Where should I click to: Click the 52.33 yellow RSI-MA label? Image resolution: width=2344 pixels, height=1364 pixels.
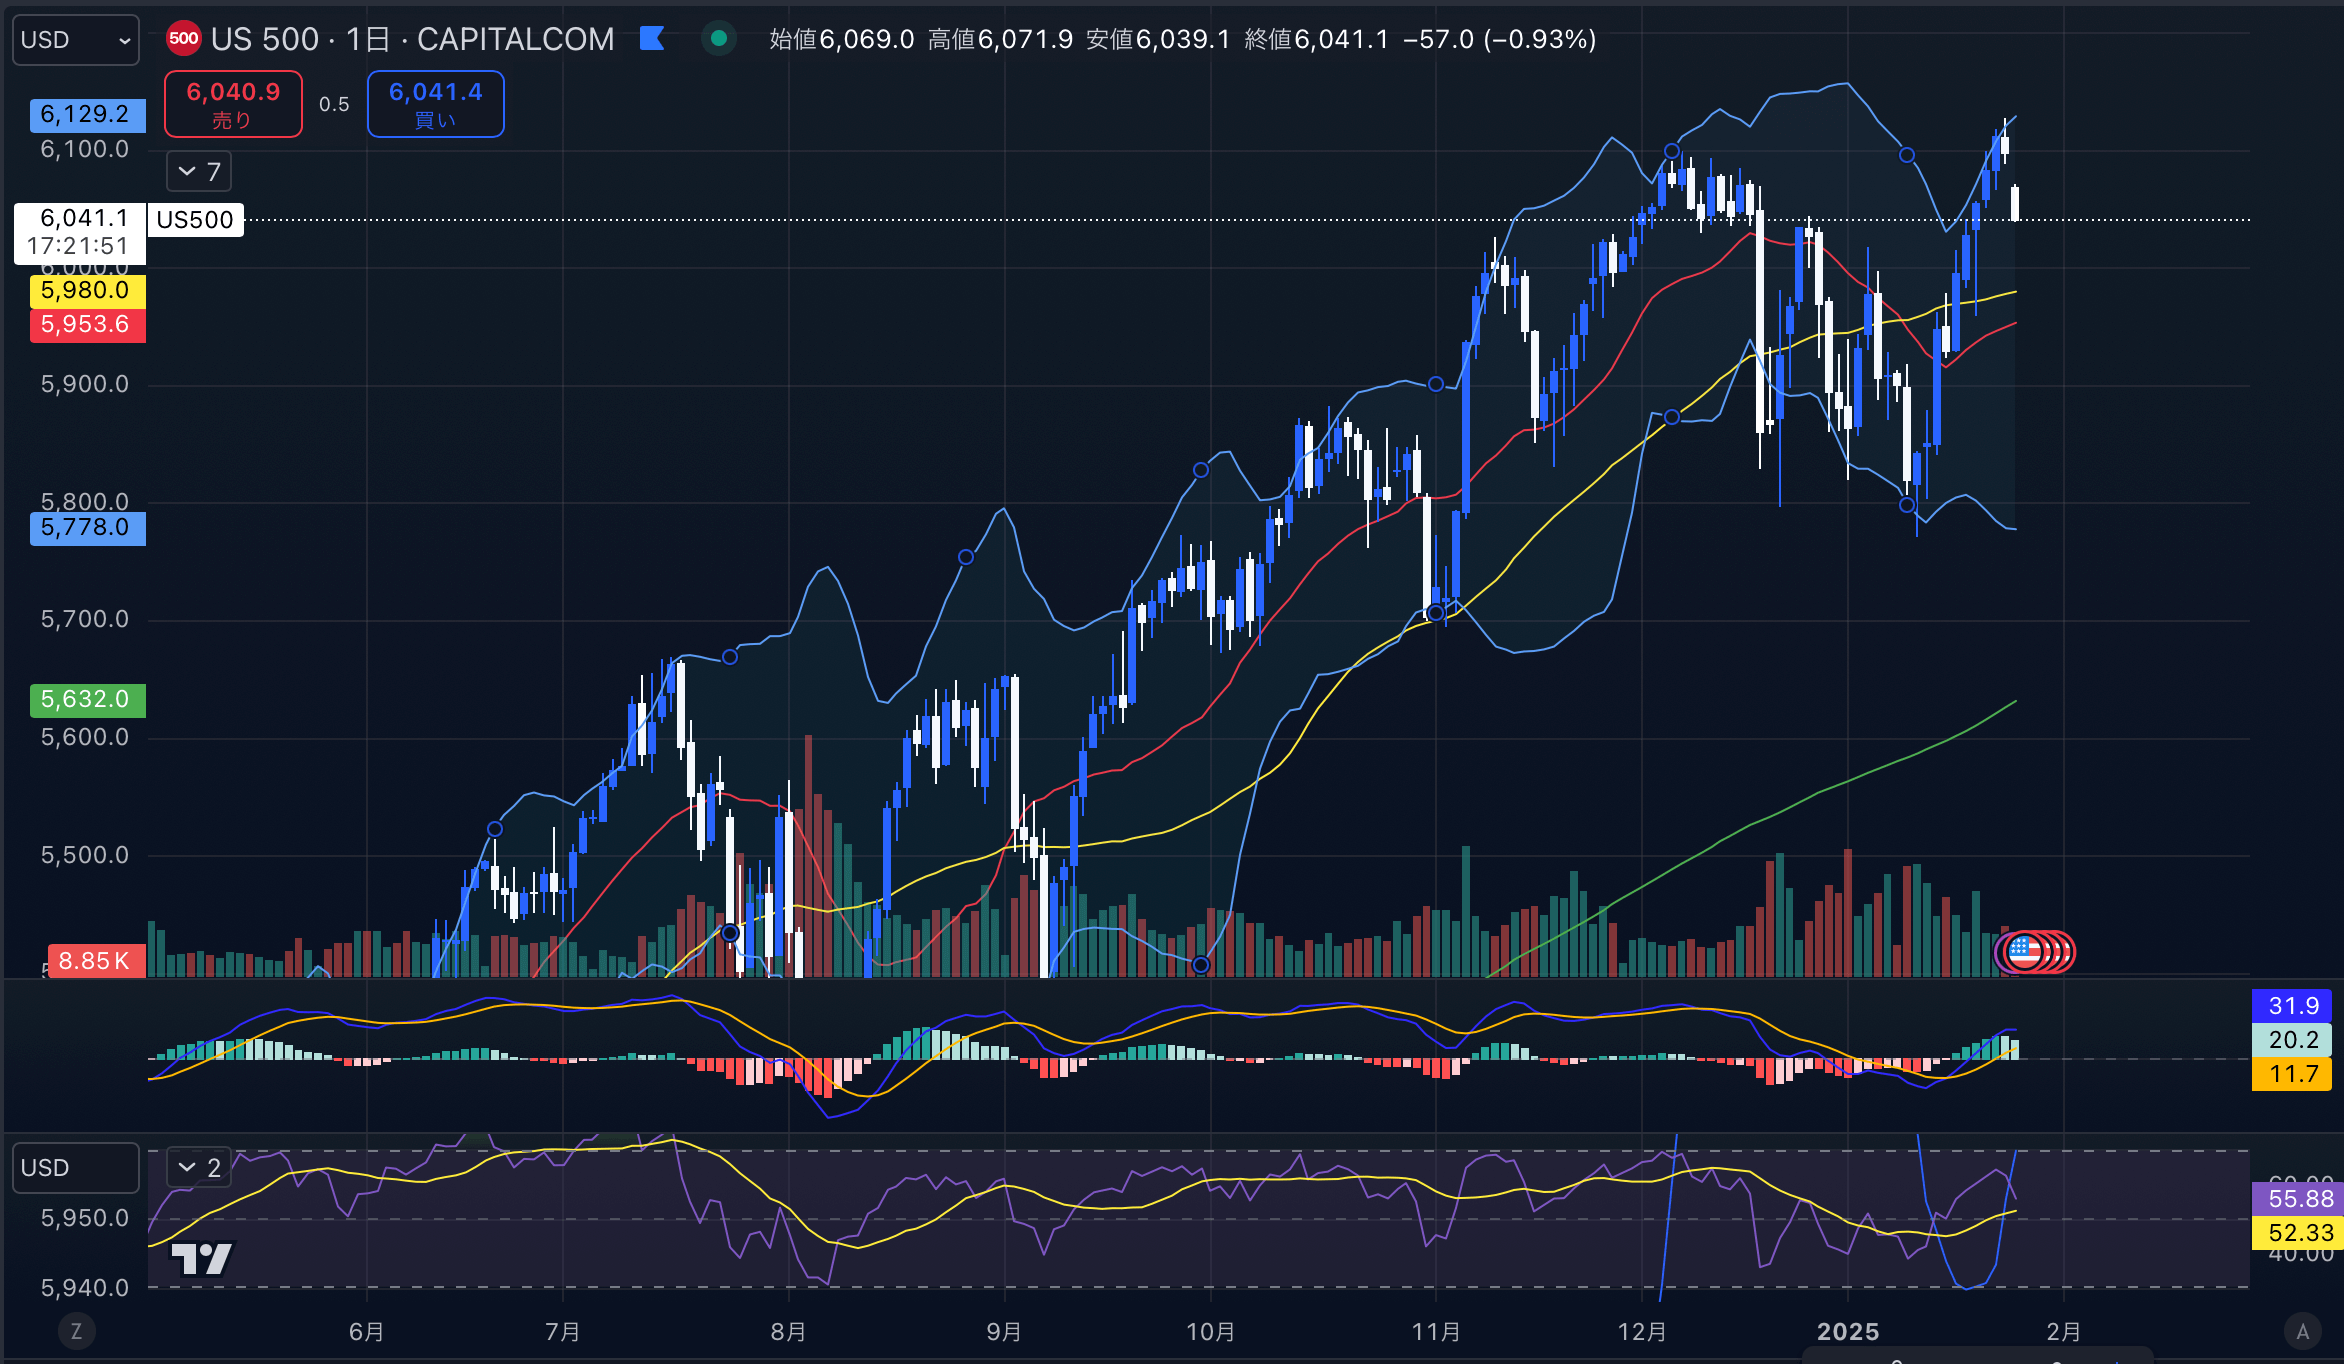2298,1233
